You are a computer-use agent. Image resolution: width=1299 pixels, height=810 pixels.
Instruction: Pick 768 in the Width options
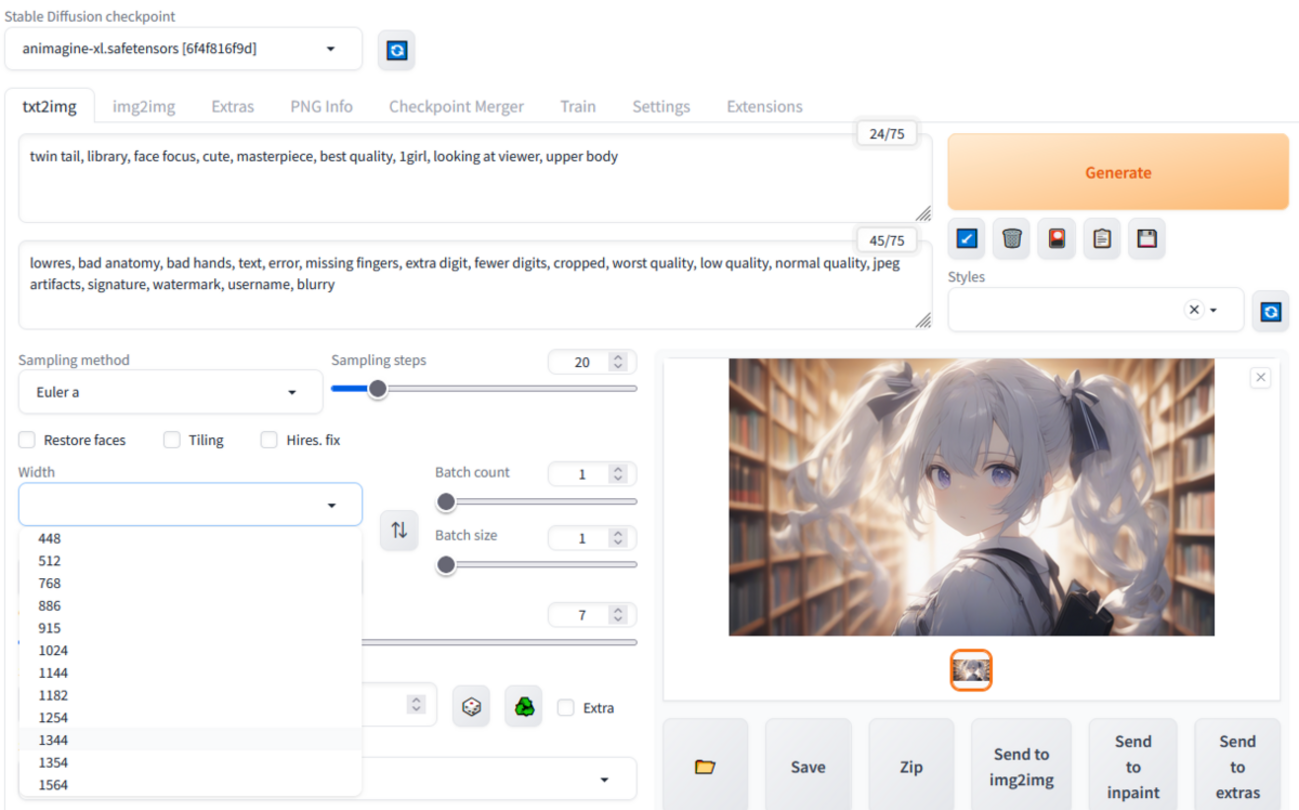click(x=190, y=583)
